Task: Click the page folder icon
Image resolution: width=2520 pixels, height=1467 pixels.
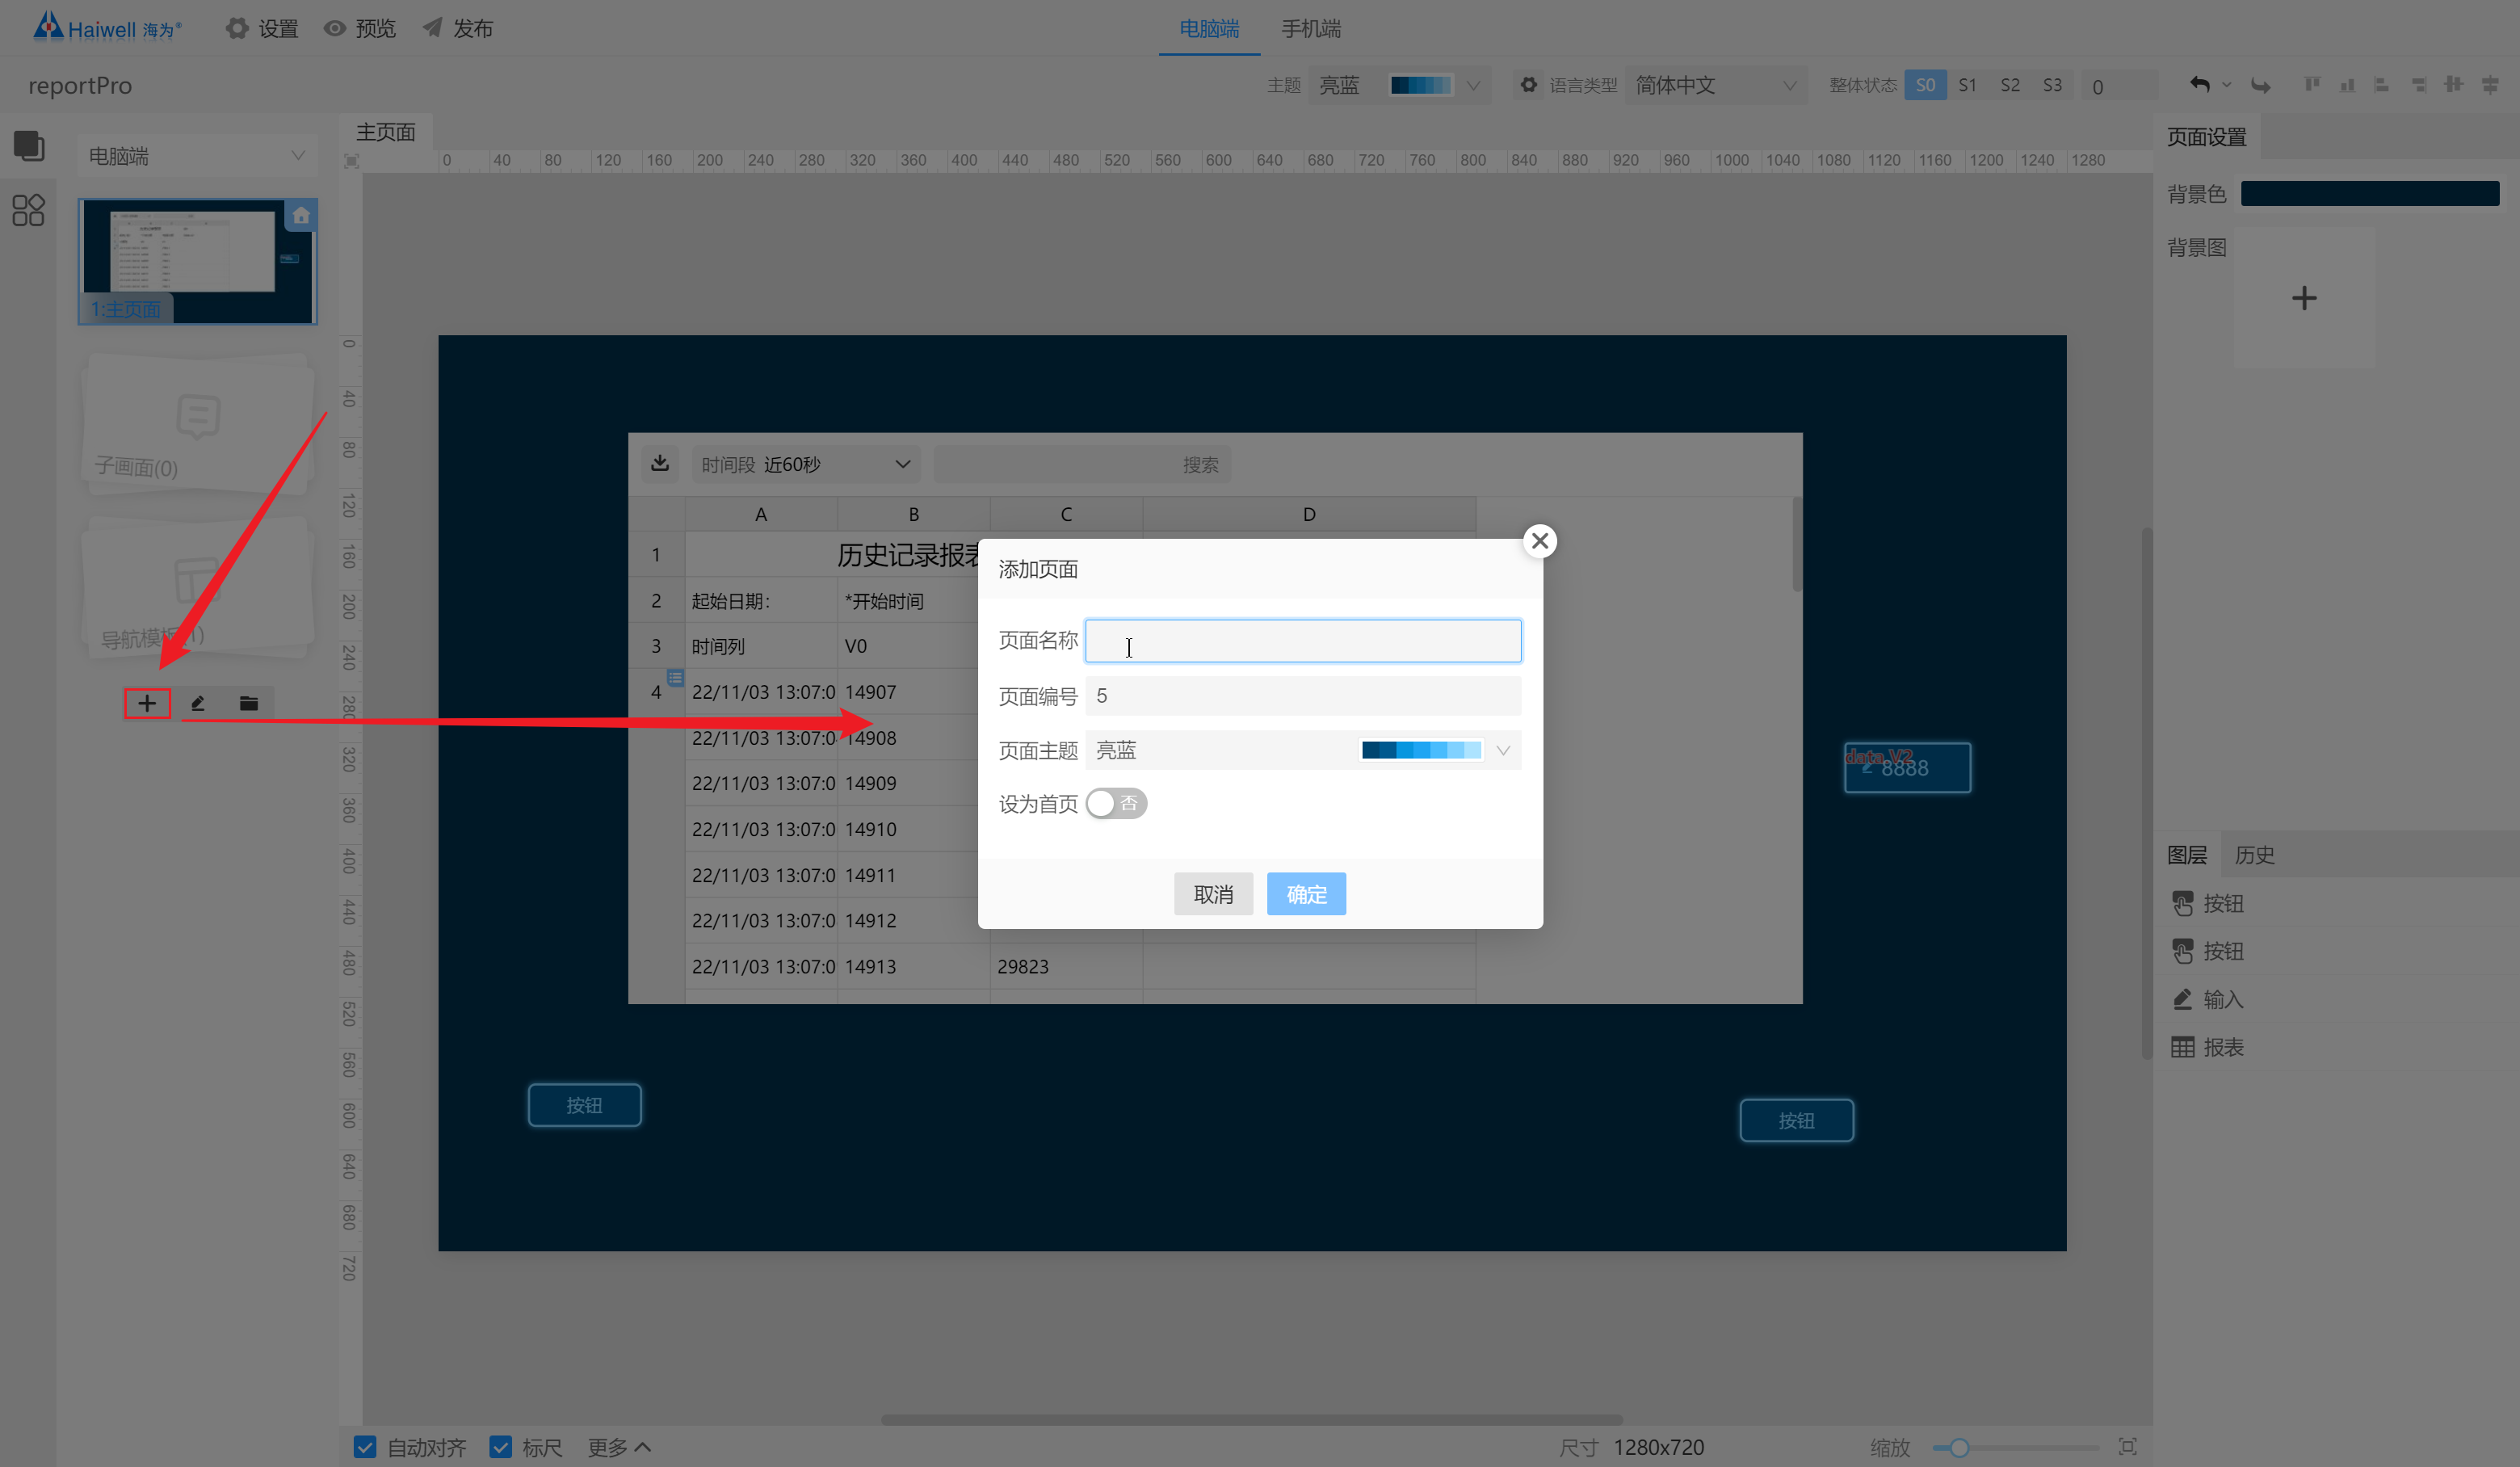Action: tap(249, 703)
